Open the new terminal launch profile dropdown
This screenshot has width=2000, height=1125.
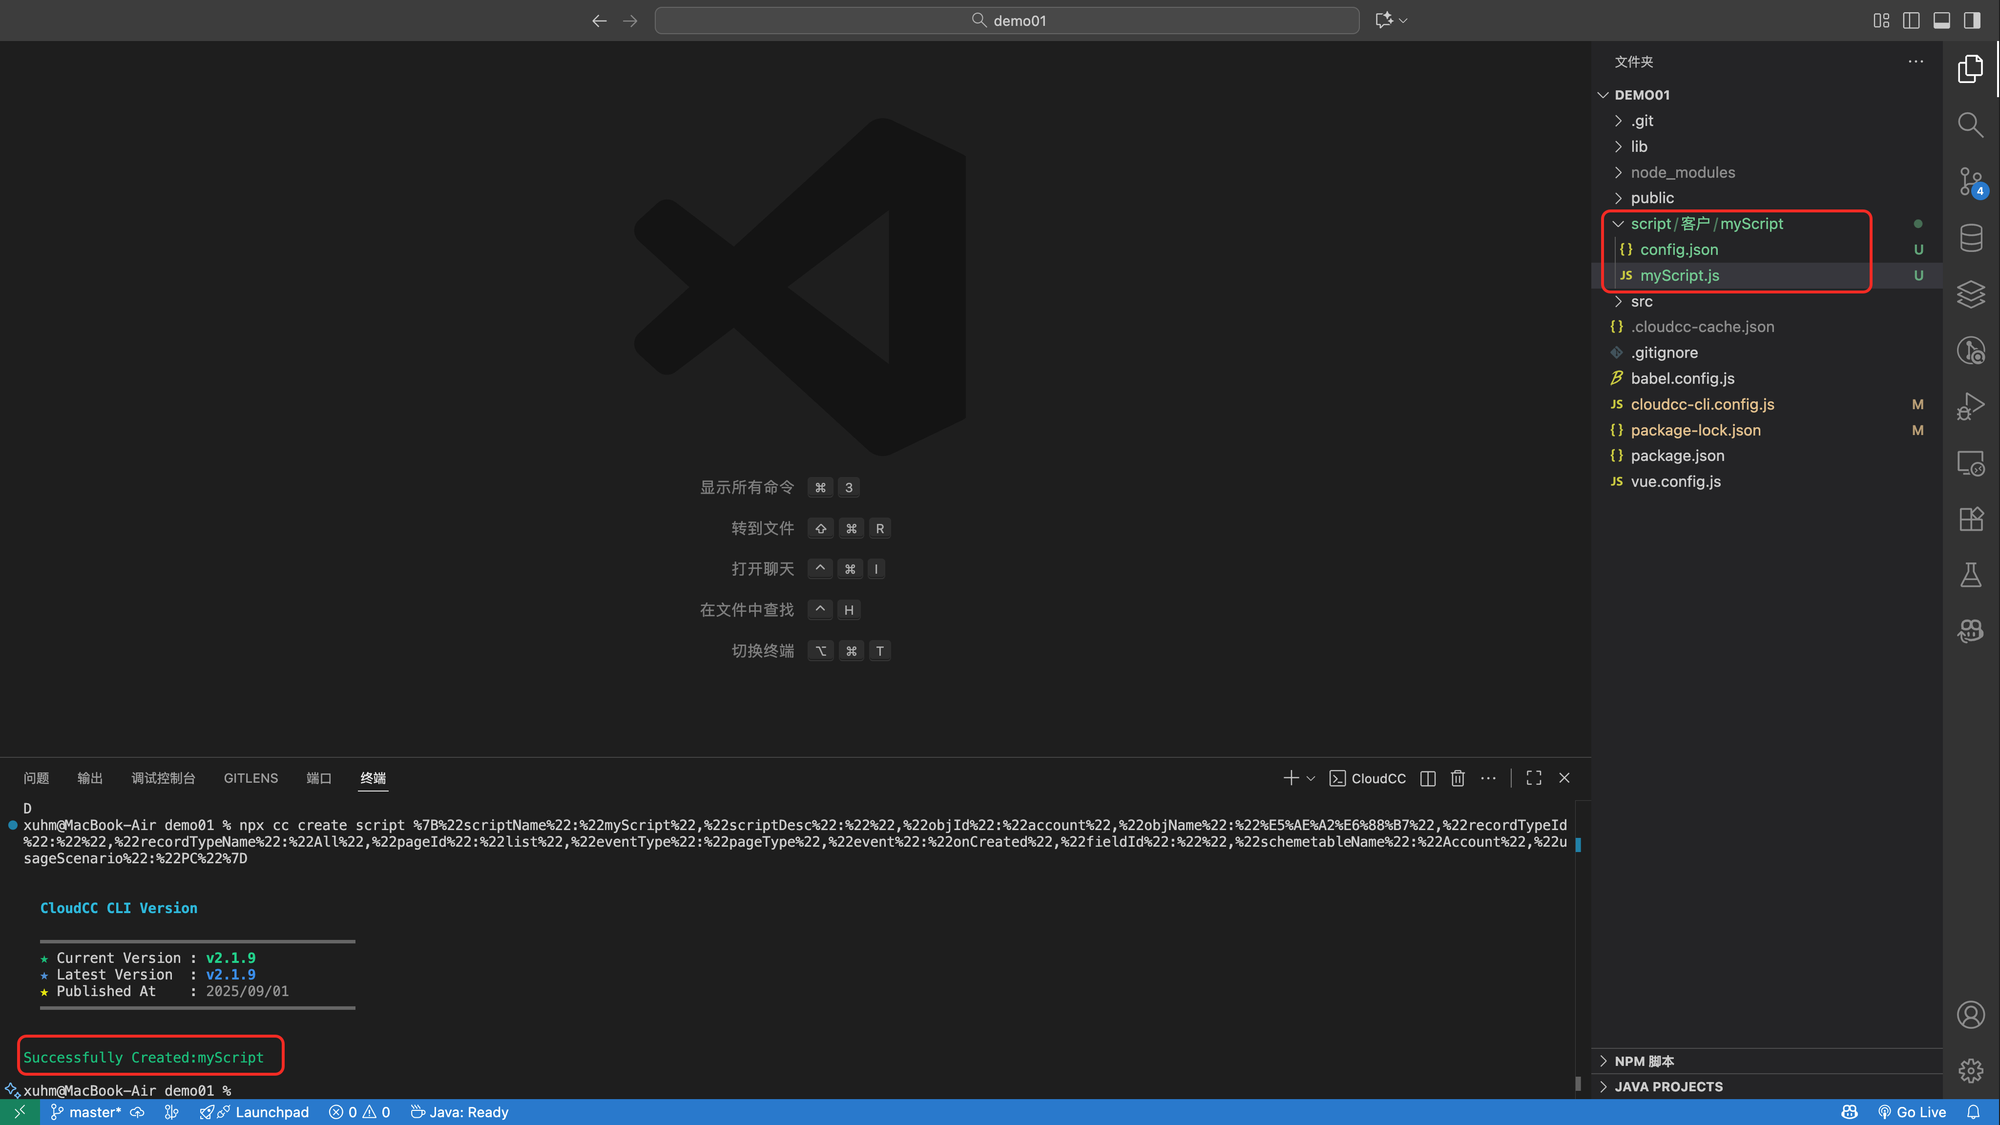1311,778
